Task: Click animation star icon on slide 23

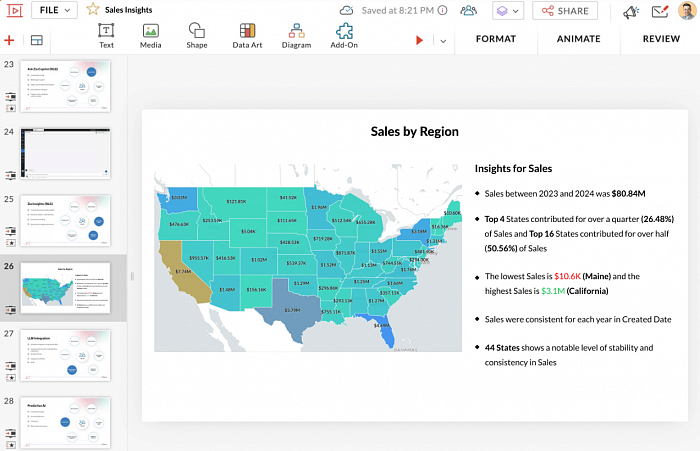Action: (x=11, y=108)
